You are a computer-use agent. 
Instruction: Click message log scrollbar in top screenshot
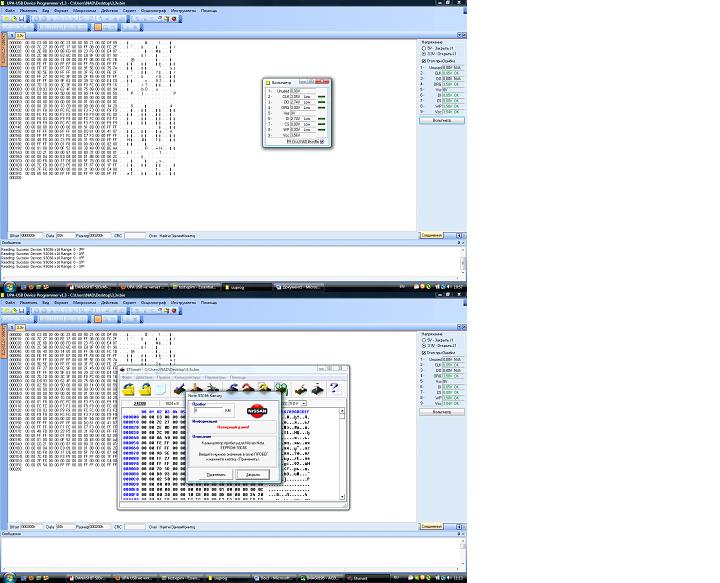[463, 263]
